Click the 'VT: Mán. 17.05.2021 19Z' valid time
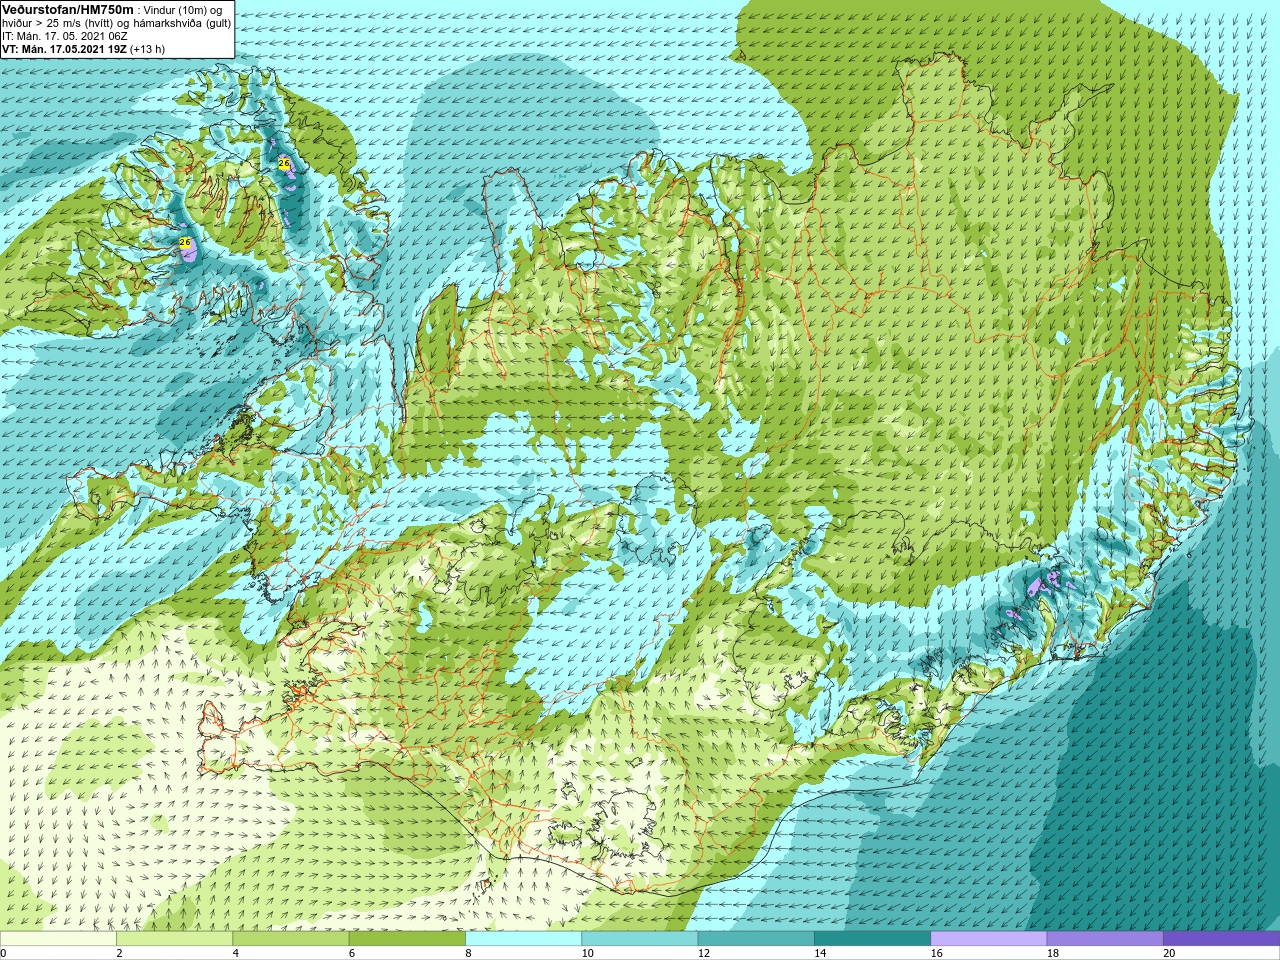This screenshot has height=960, width=1280. tap(64, 49)
